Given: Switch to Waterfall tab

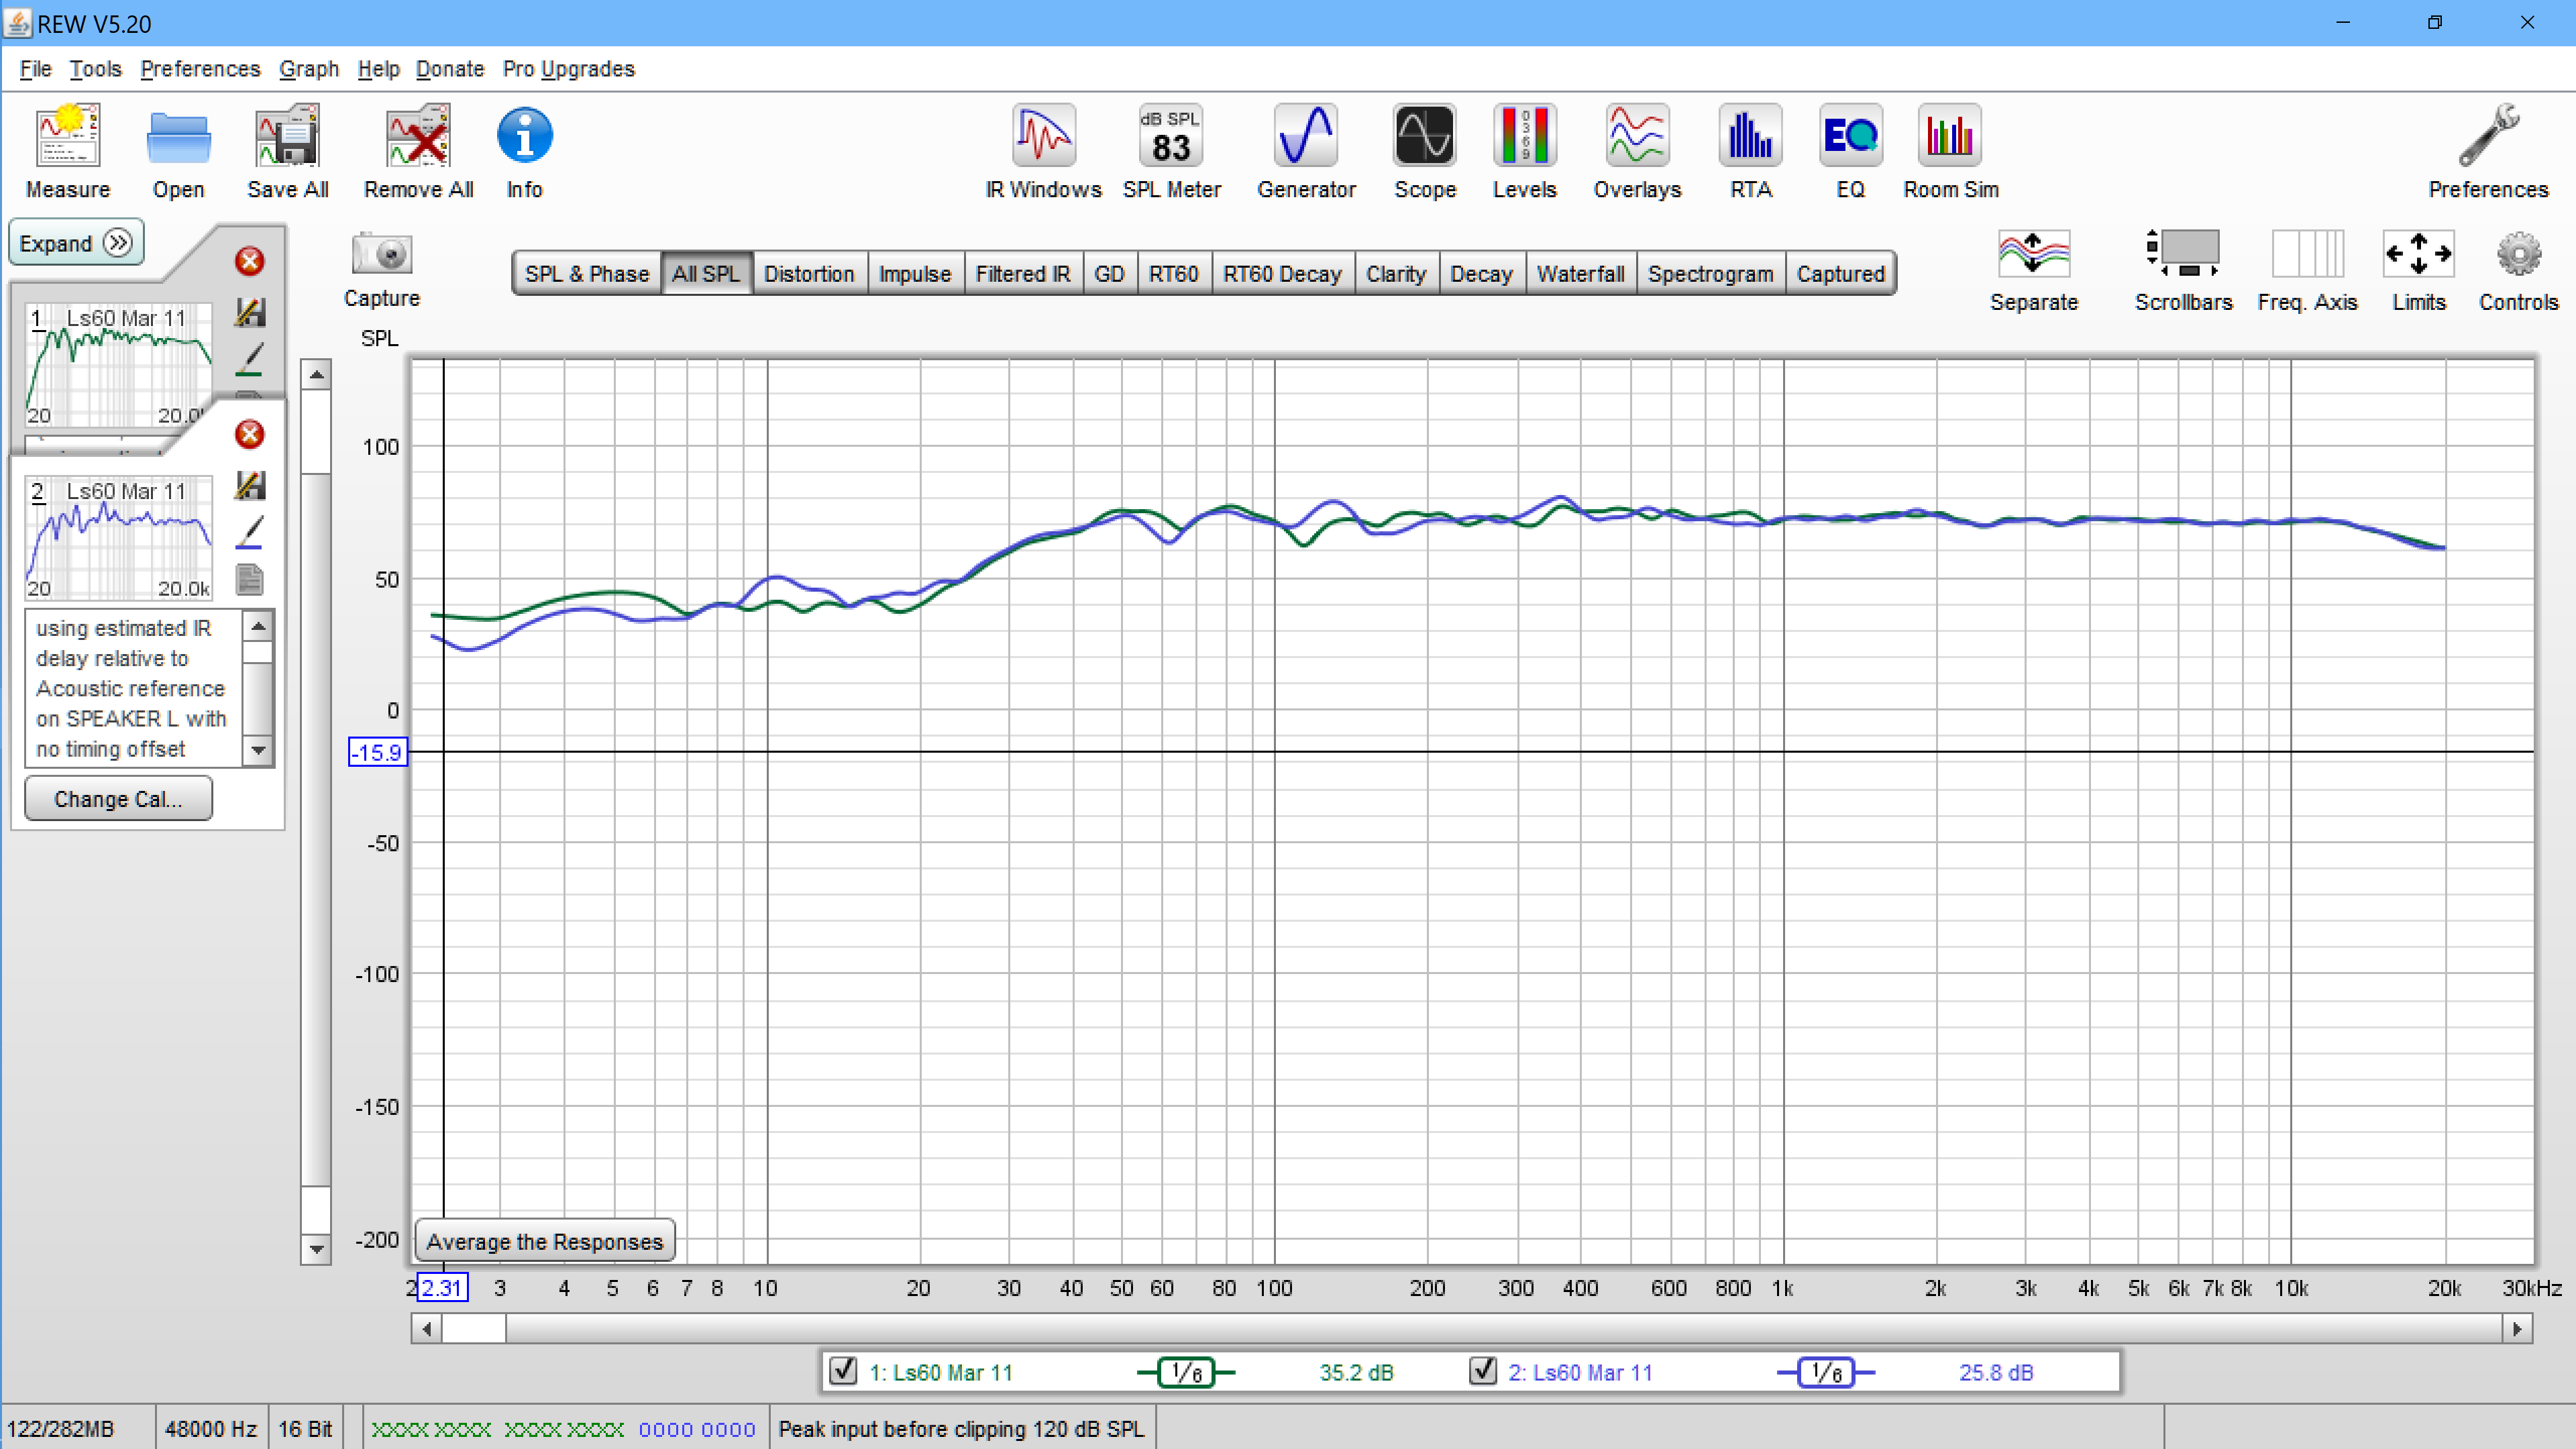Looking at the screenshot, I should [1580, 274].
